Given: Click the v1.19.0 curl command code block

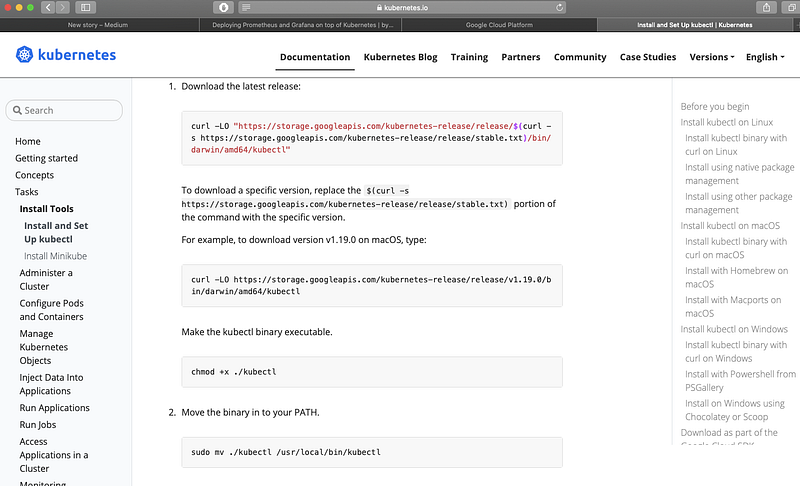Looking at the screenshot, I should [372, 286].
